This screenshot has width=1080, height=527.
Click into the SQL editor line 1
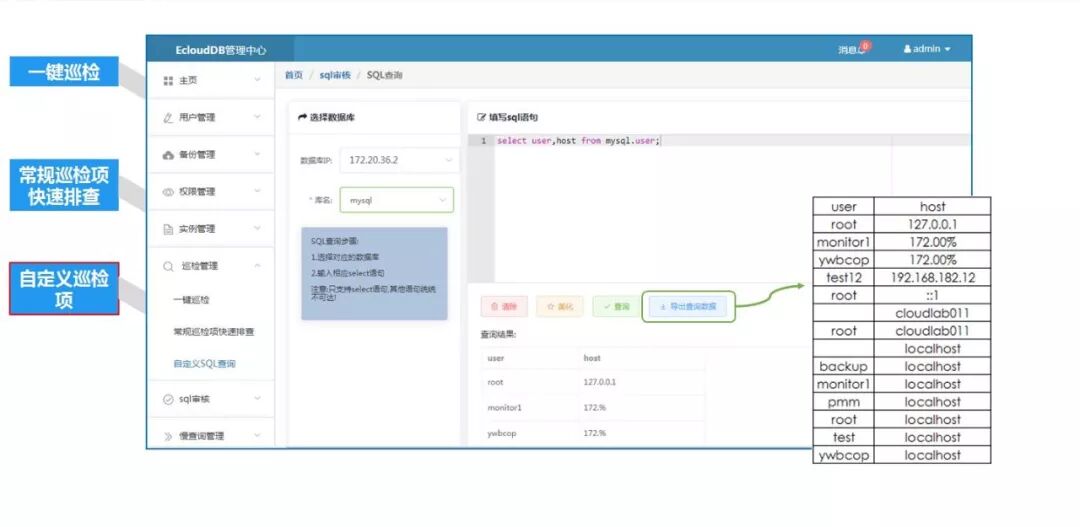coord(731,141)
